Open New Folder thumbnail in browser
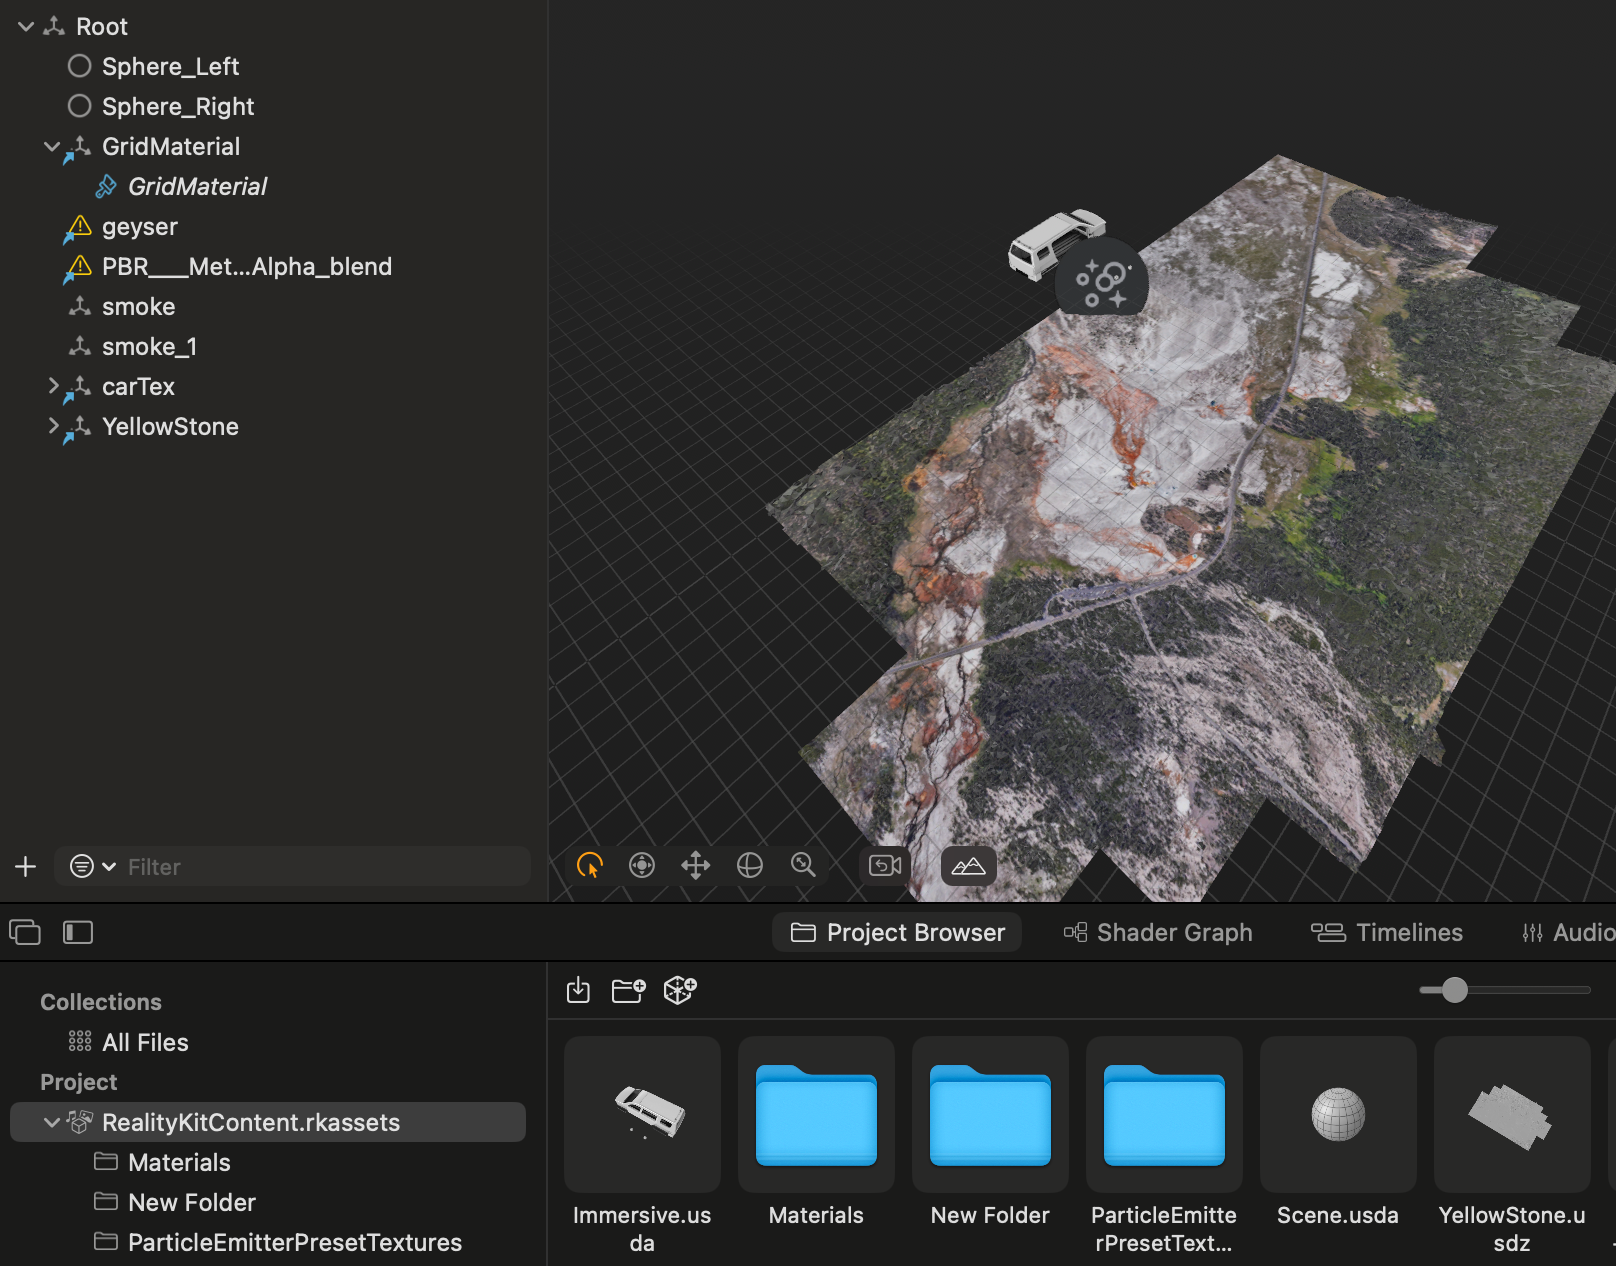This screenshot has width=1616, height=1266. [x=990, y=1114]
